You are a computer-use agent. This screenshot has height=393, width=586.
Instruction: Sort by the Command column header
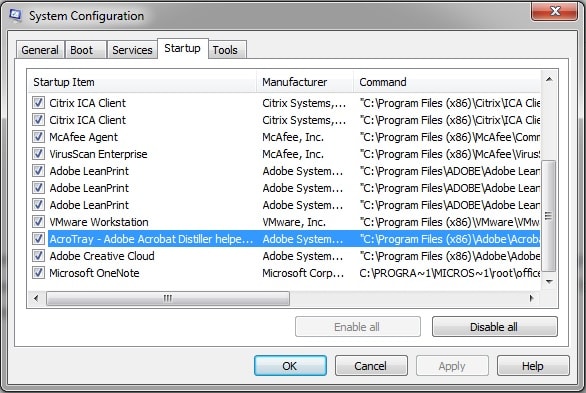[x=447, y=82]
